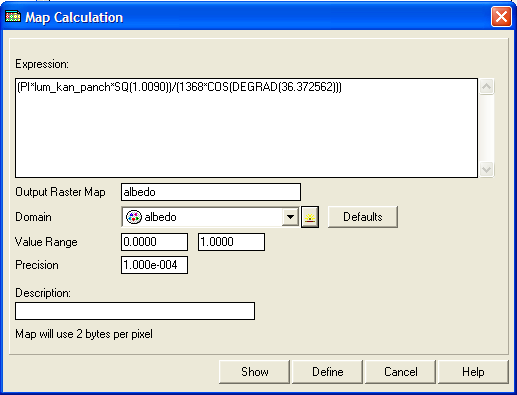The height and width of the screenshot is (395, 517).
Task: Click the expression scrollbar down arrow
Action: tap(487, 169)
